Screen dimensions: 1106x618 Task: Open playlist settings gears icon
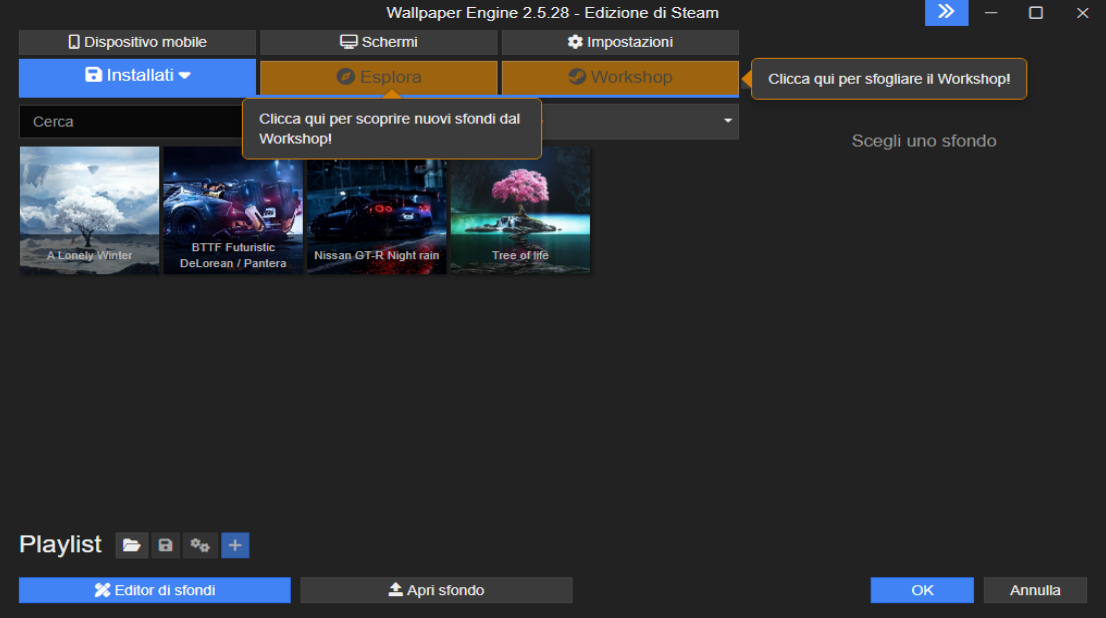[x=200, y=545]
